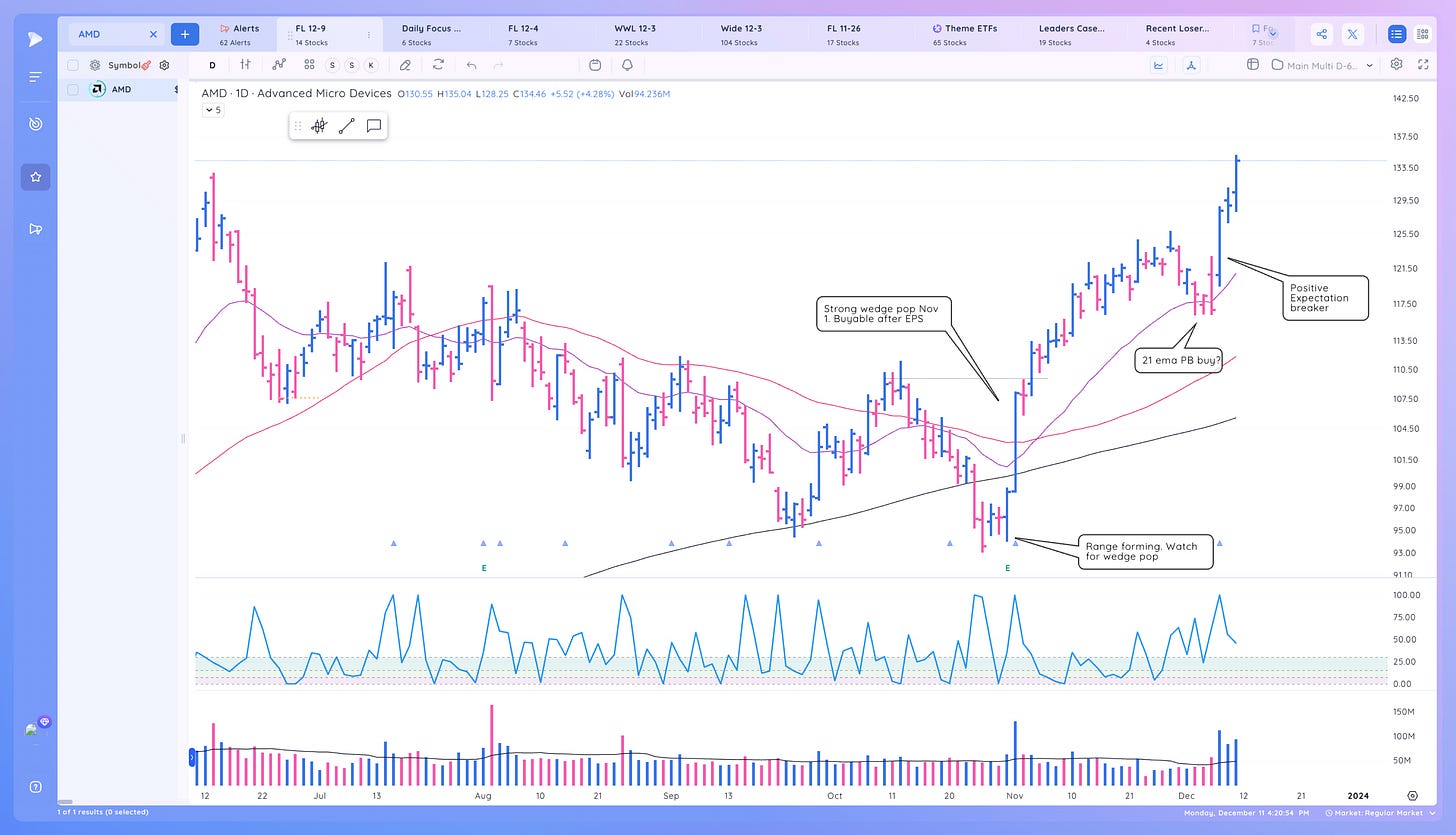1456x835 pixels.
Task: Select the trend line drawing tool
Action: tap(346, 126)
